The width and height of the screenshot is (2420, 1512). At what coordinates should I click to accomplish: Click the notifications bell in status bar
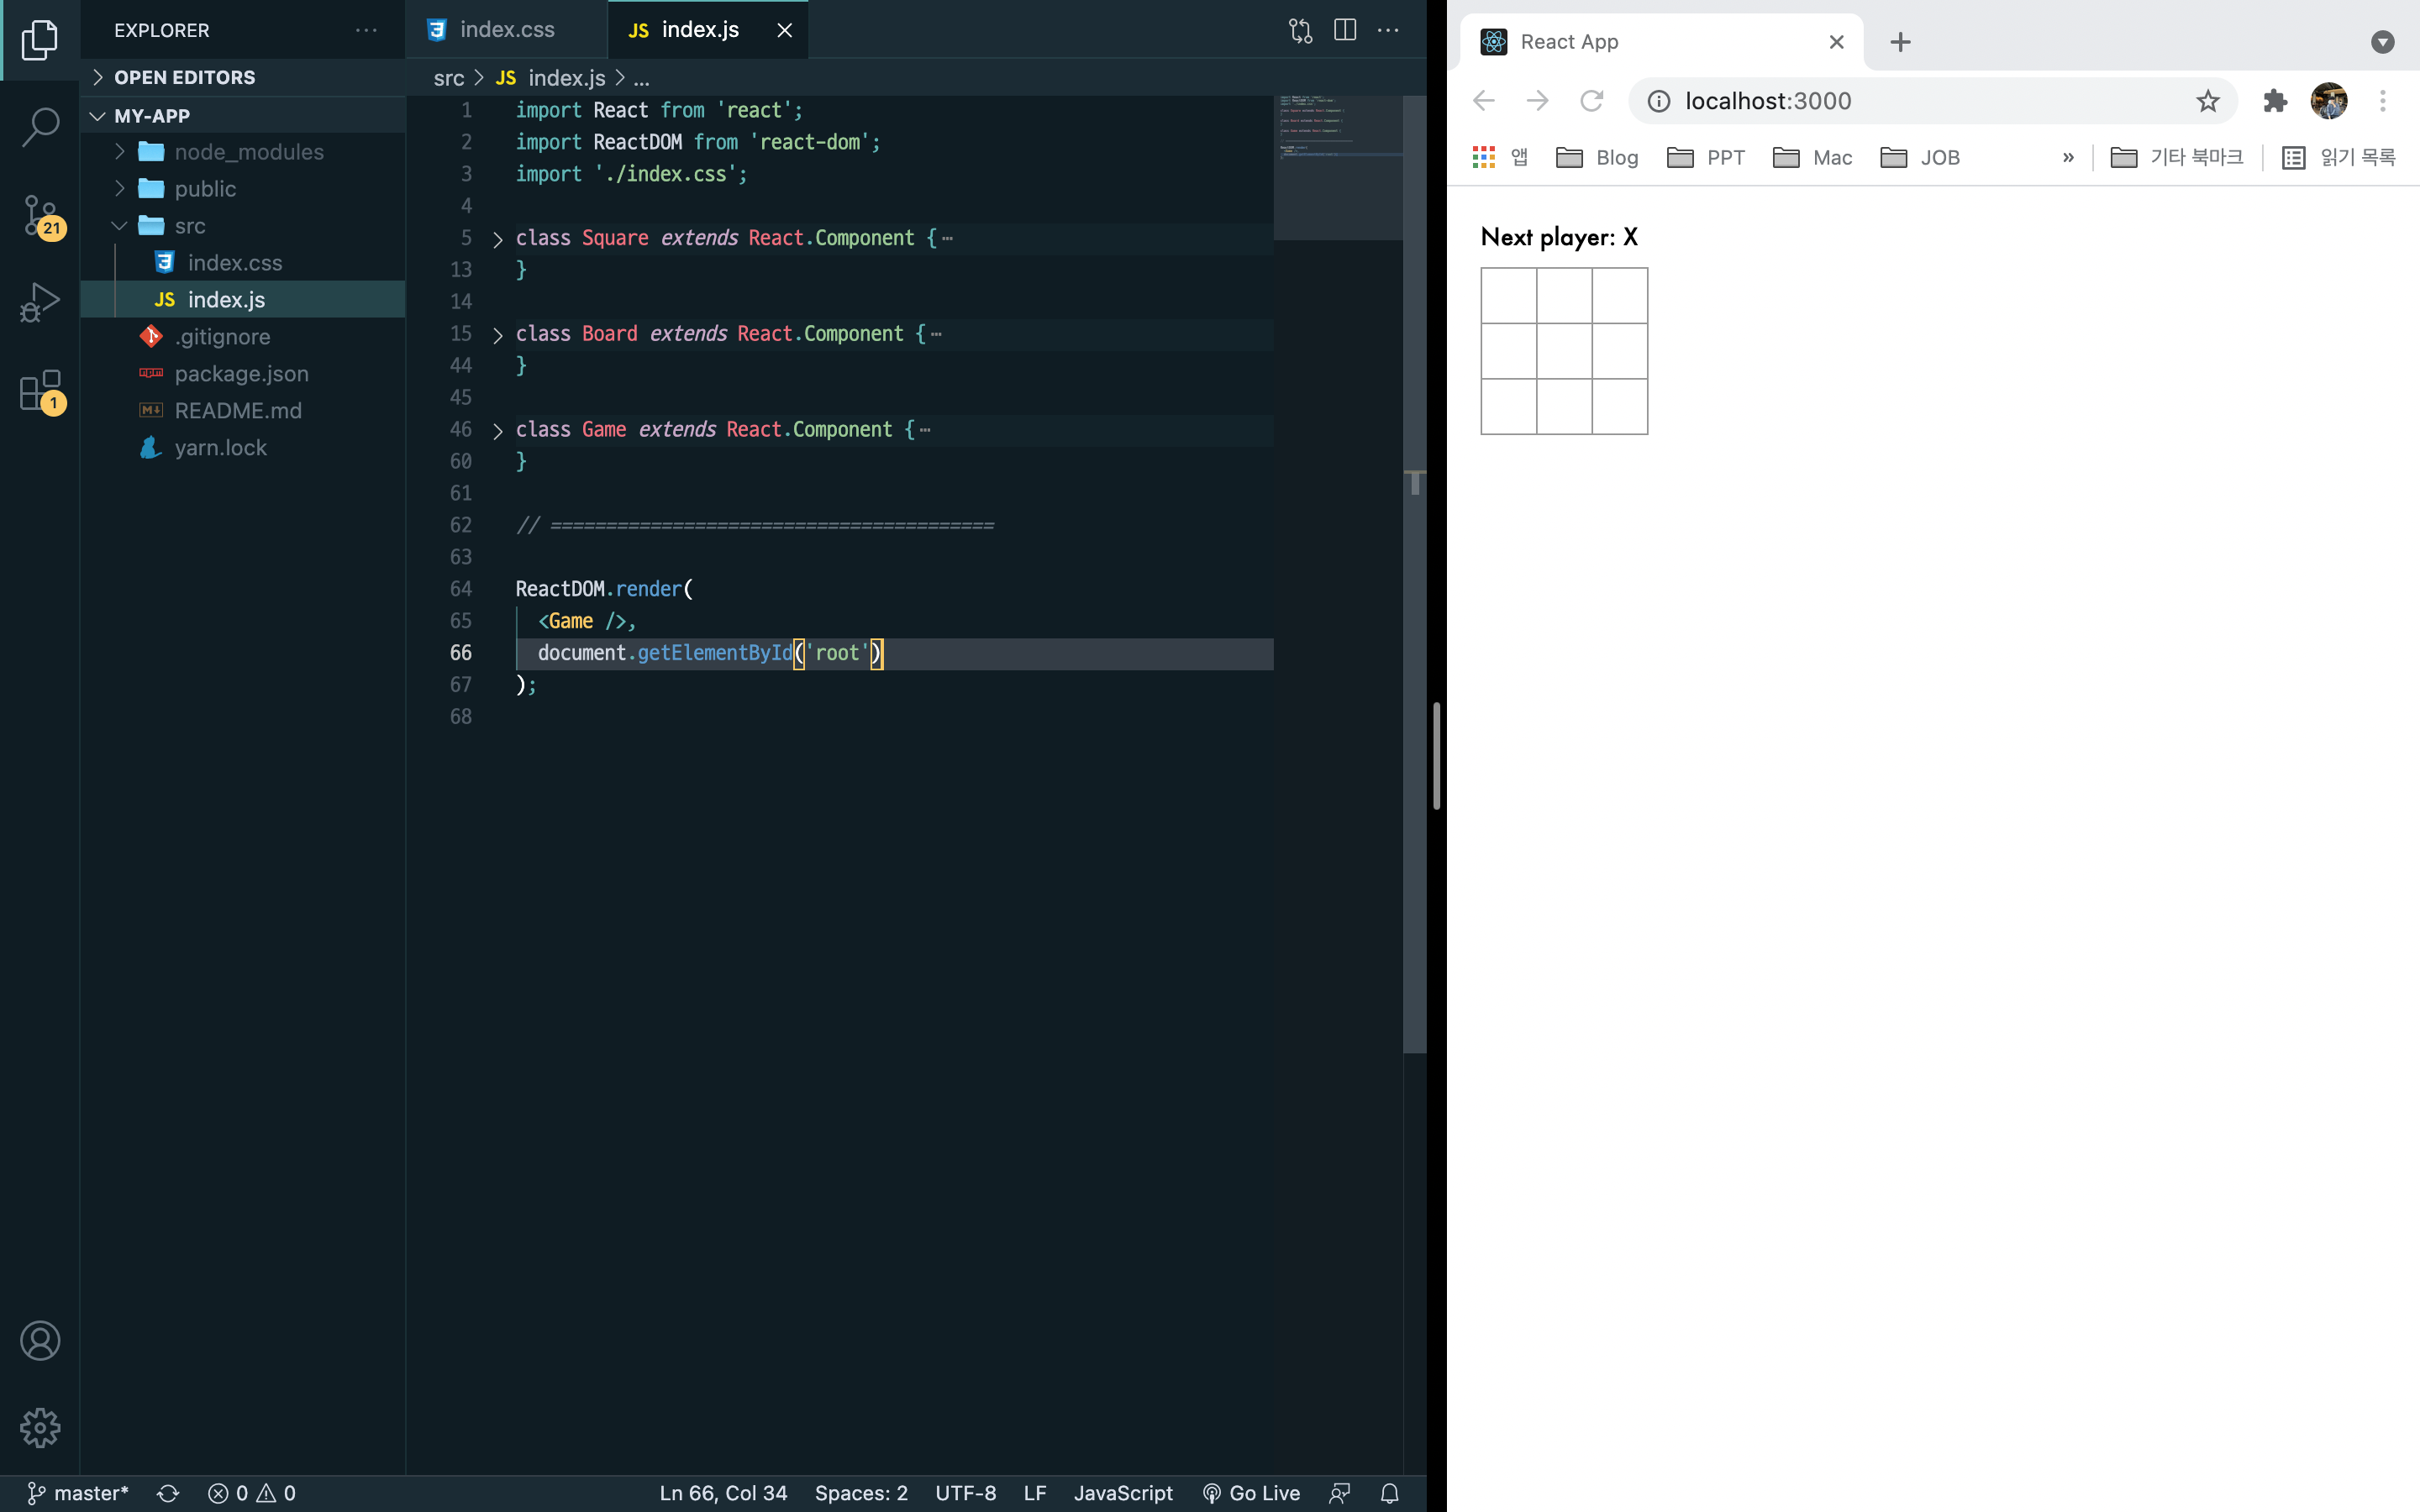(1389, 1493)
